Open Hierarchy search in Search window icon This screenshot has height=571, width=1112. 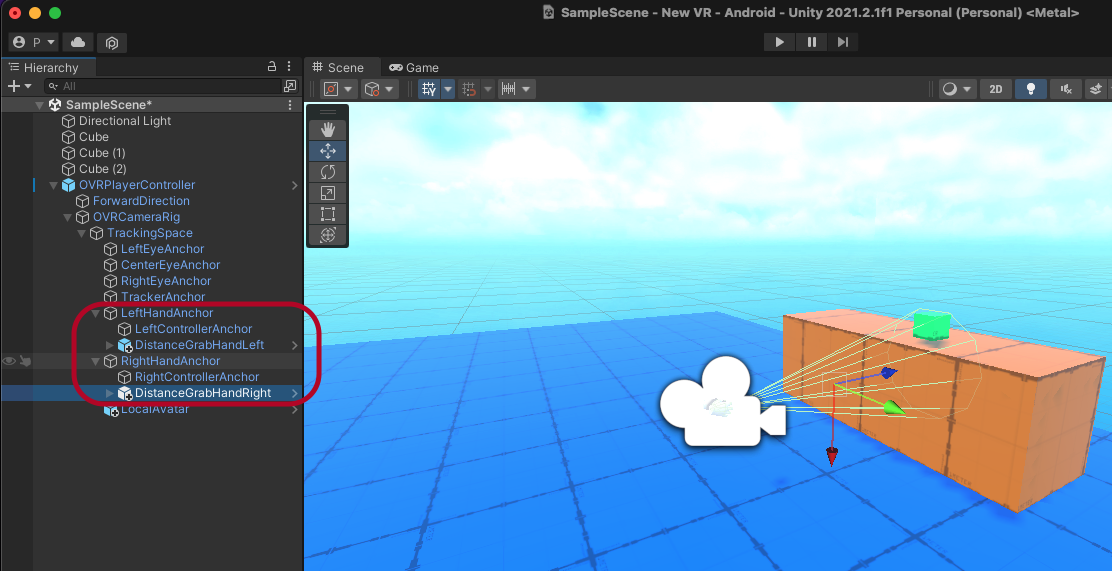290,86
